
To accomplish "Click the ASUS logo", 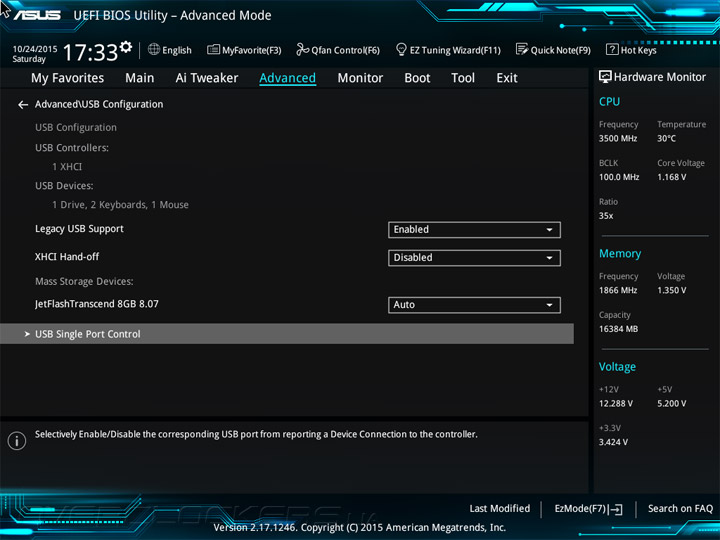I will pos(37,15).
